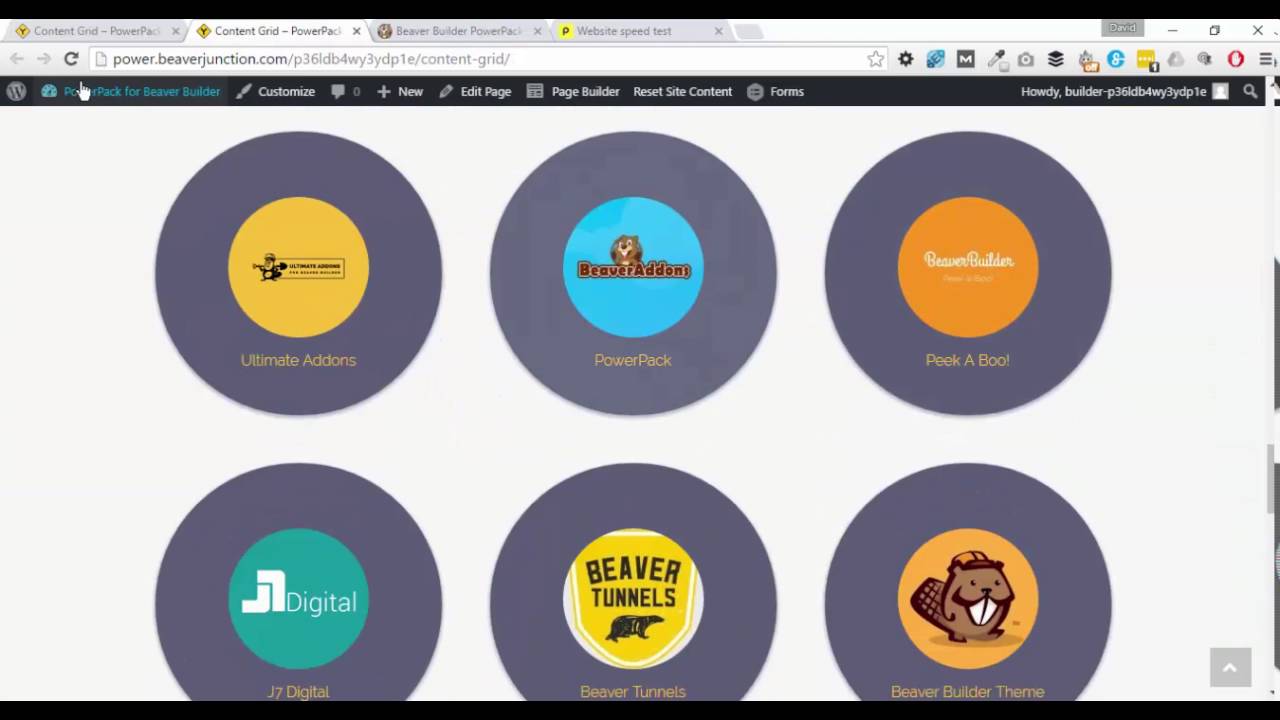Click the blue globe extension icon
1280x720 pixels.
(935, 59)
